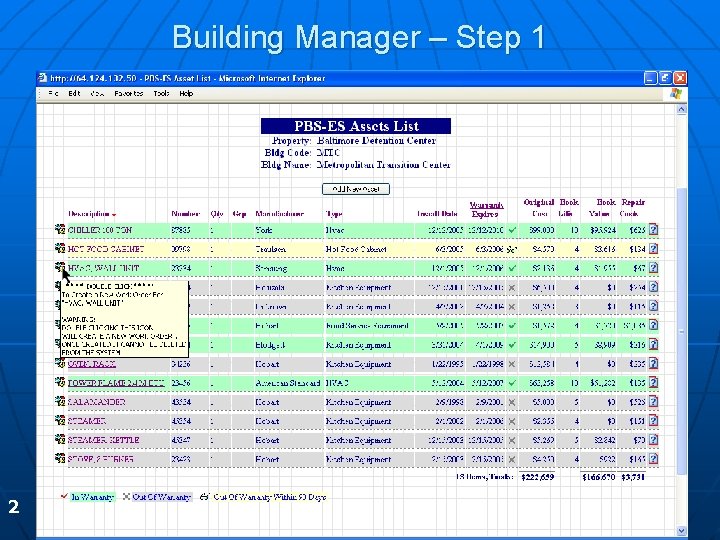Image resolution: width=720 pixels, height=540 pixels.
Task: Click work order icon on American Standard row
Action: (x=60, y=382)
